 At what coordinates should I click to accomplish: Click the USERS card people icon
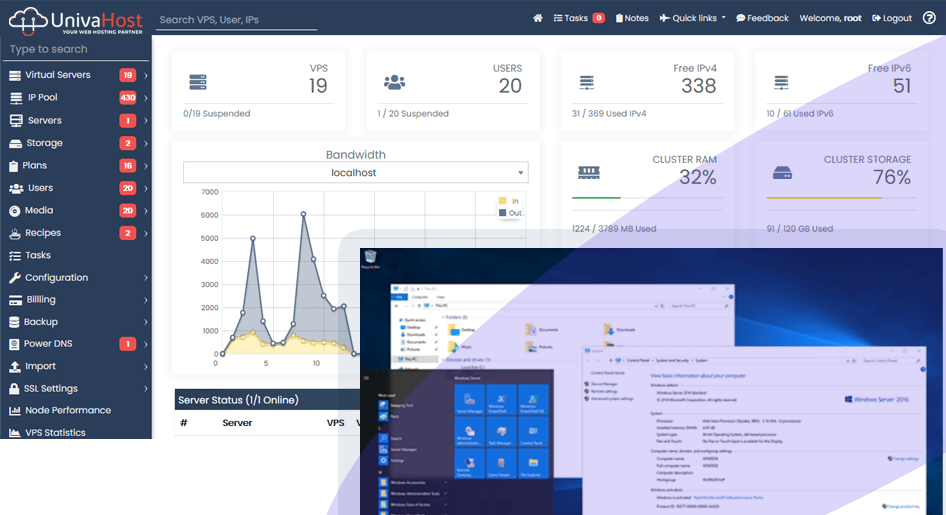[x=395, y=82]
